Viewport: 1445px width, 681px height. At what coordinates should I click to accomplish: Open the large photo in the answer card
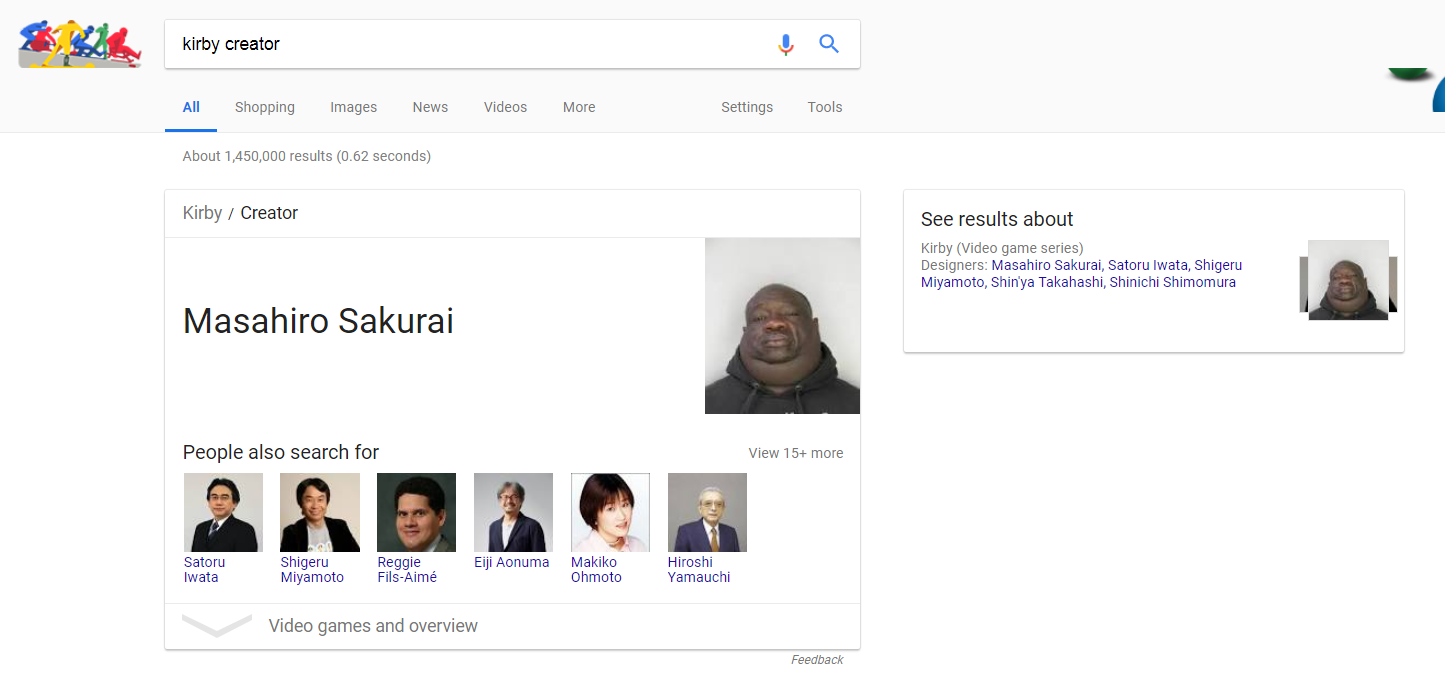point(782,326)
